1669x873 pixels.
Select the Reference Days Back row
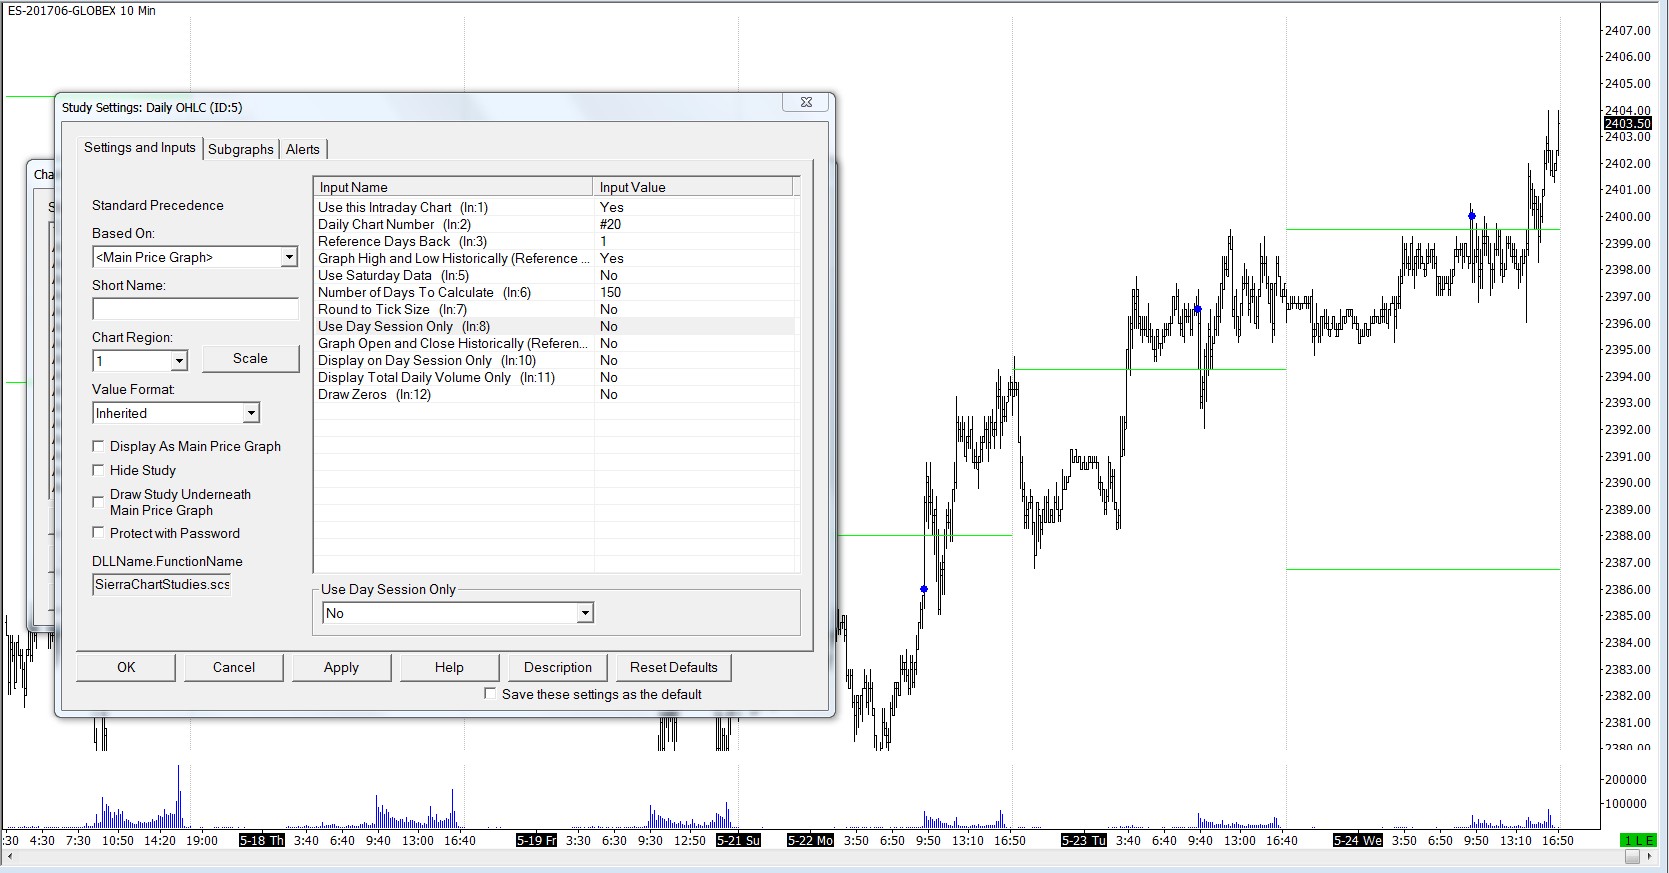point(556,241)
